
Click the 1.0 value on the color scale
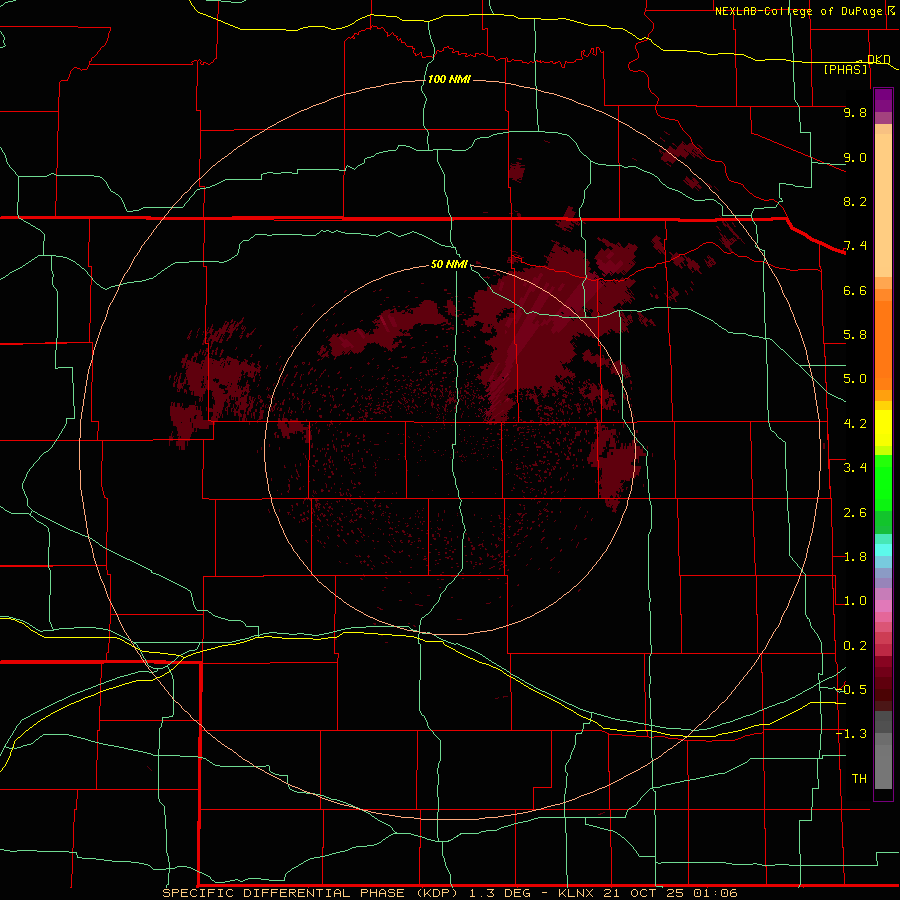pyautogui.click(x=855, y=601)
